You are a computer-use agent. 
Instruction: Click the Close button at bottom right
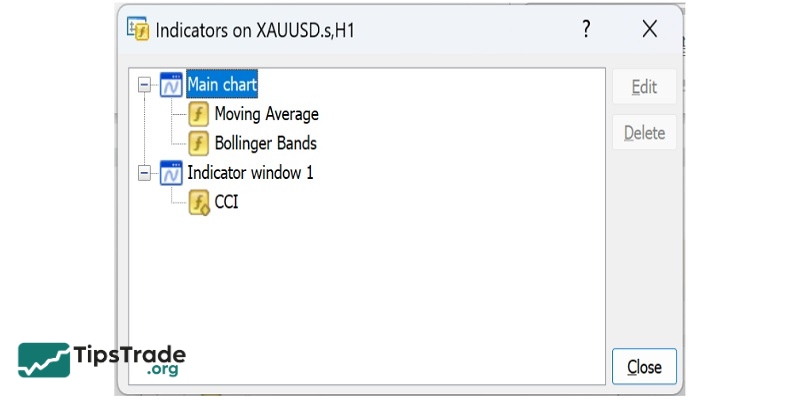tap(644, 367)
